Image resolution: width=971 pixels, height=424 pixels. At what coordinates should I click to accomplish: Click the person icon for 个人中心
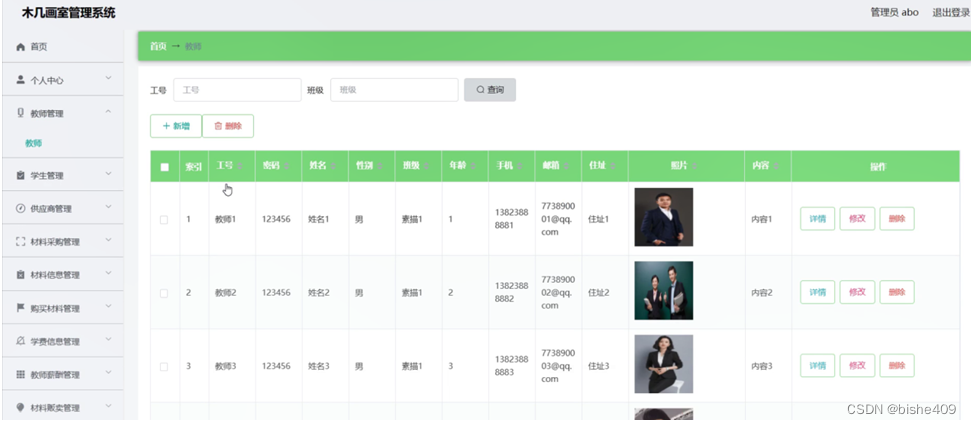pos(20,80)
